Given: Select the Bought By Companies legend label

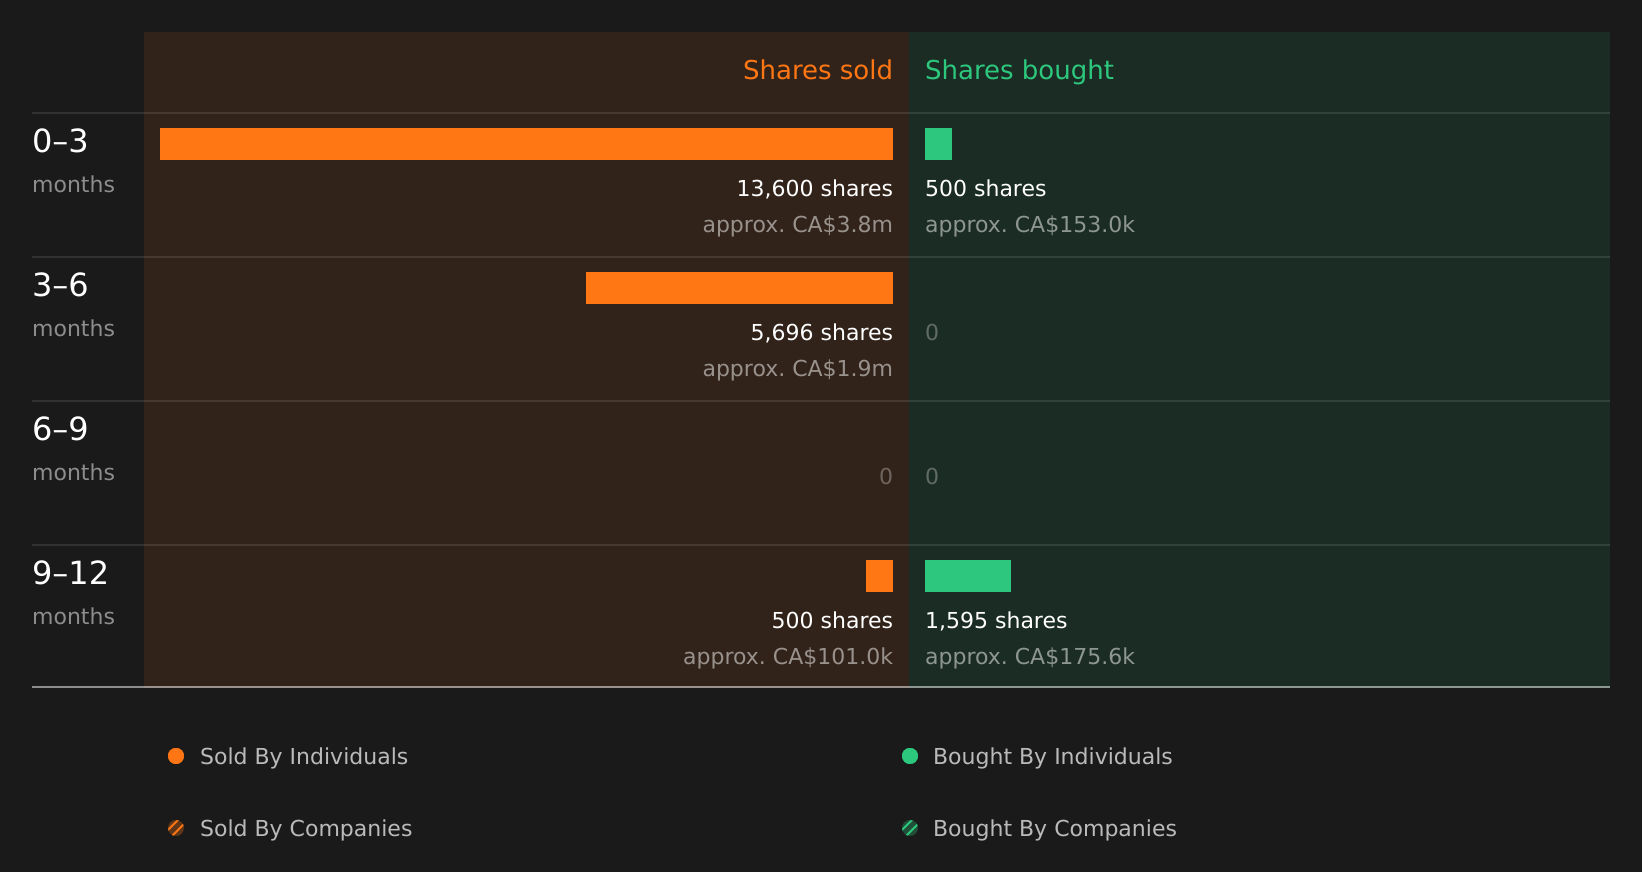Looking at the screenshot, I should pos(1055,829).
